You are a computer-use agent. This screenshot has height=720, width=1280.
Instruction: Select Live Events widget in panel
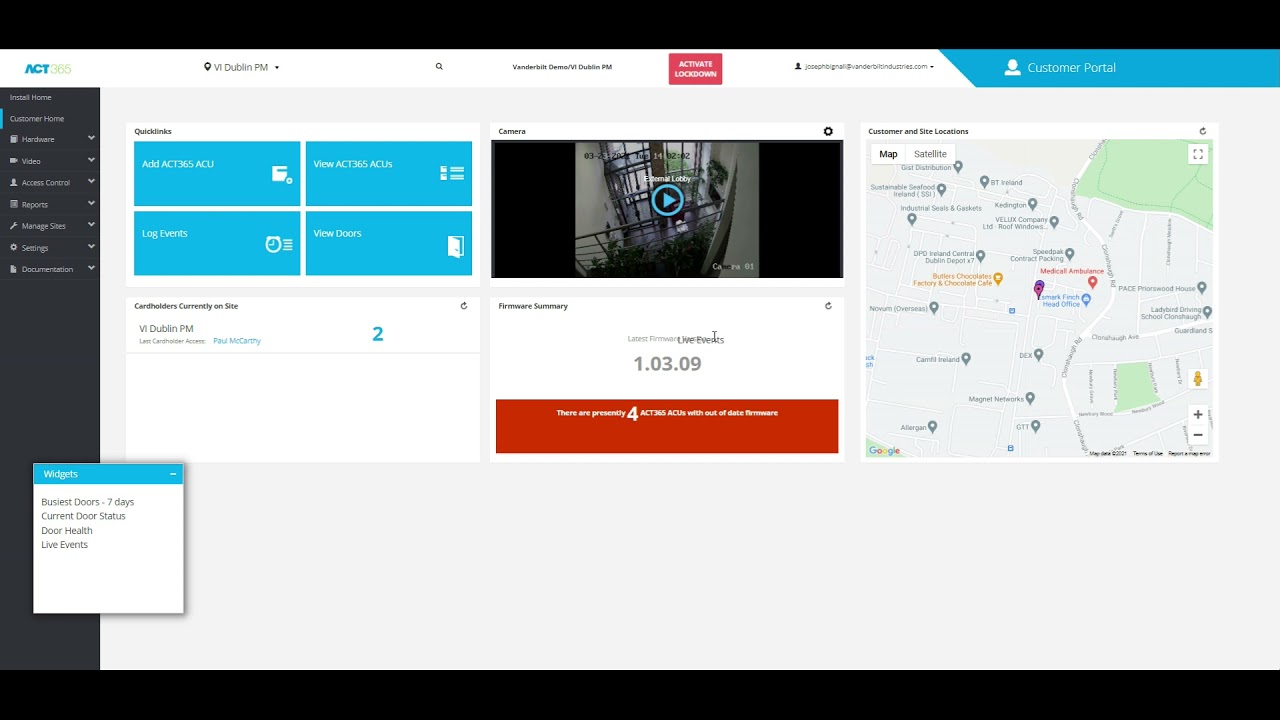click(x=64, y=545)
